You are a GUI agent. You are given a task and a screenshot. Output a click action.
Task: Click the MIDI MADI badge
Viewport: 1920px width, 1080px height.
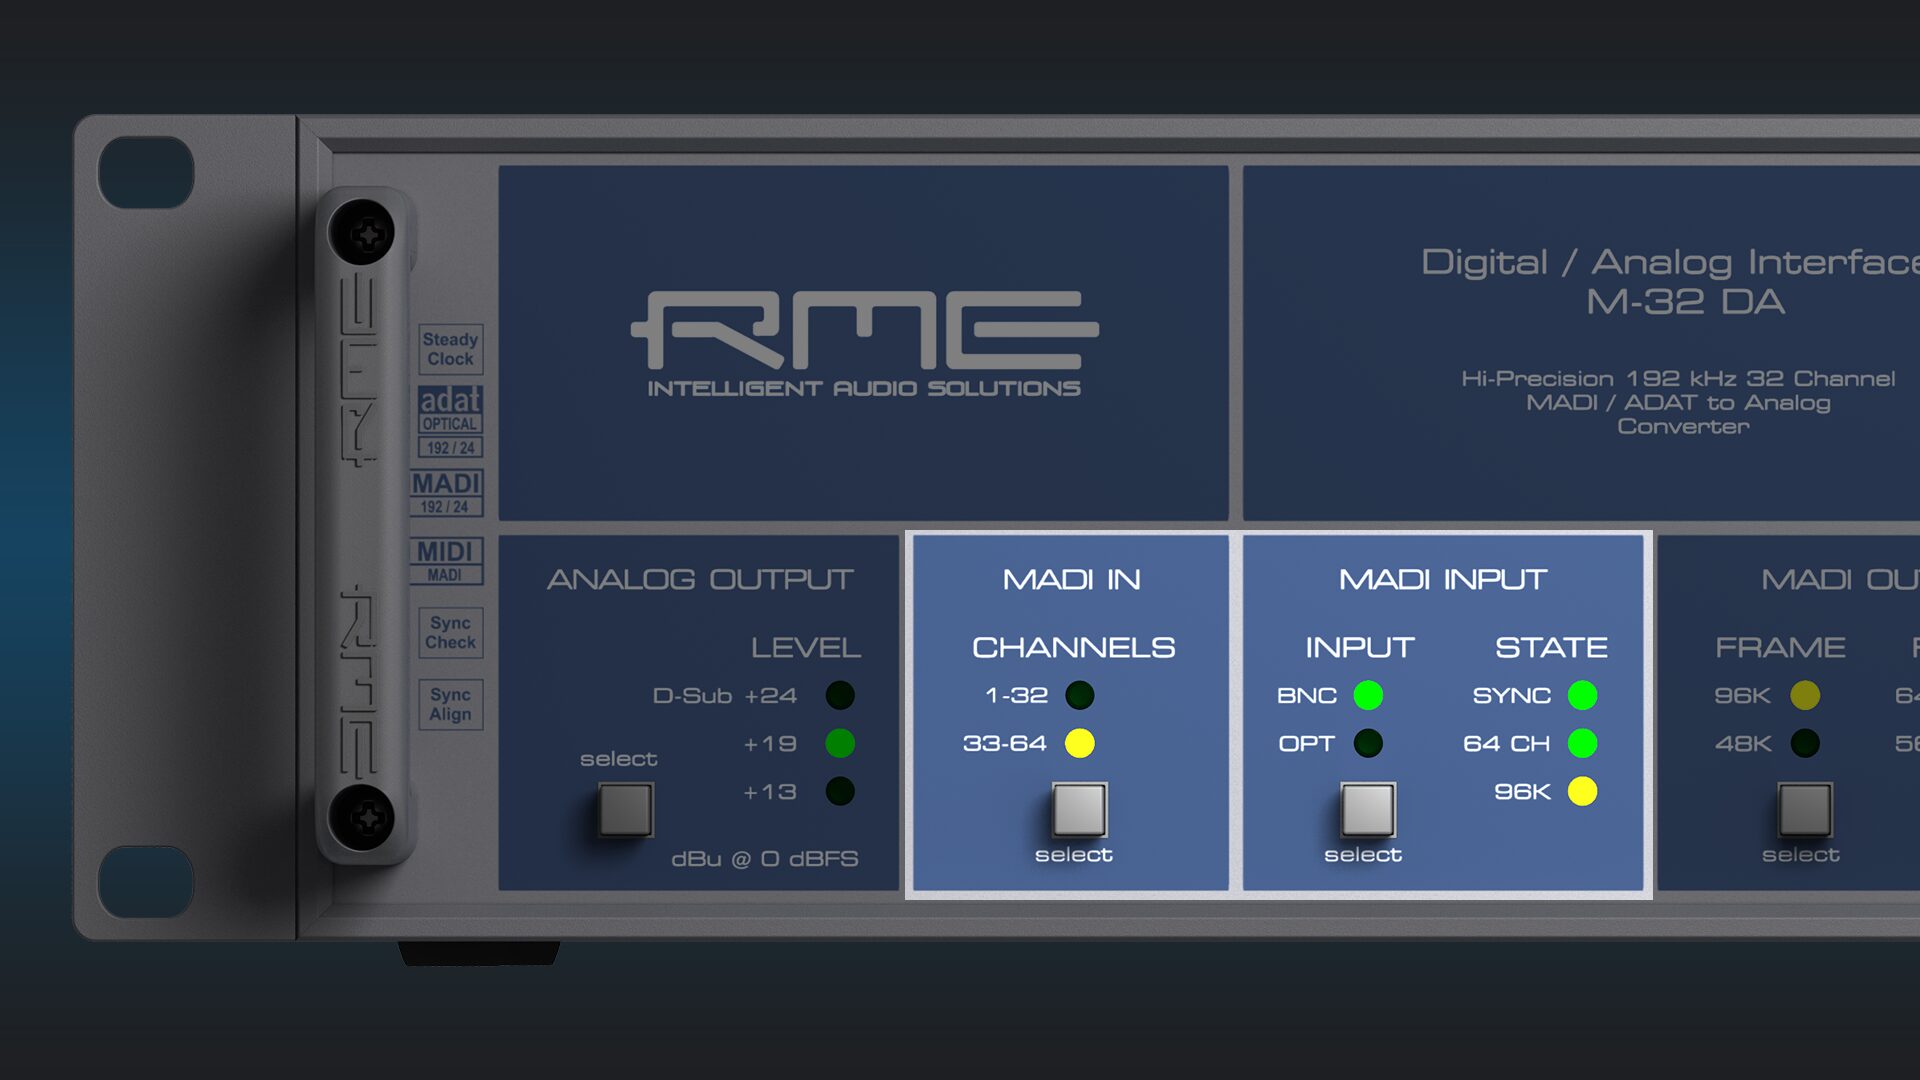(x=446, y=560)
